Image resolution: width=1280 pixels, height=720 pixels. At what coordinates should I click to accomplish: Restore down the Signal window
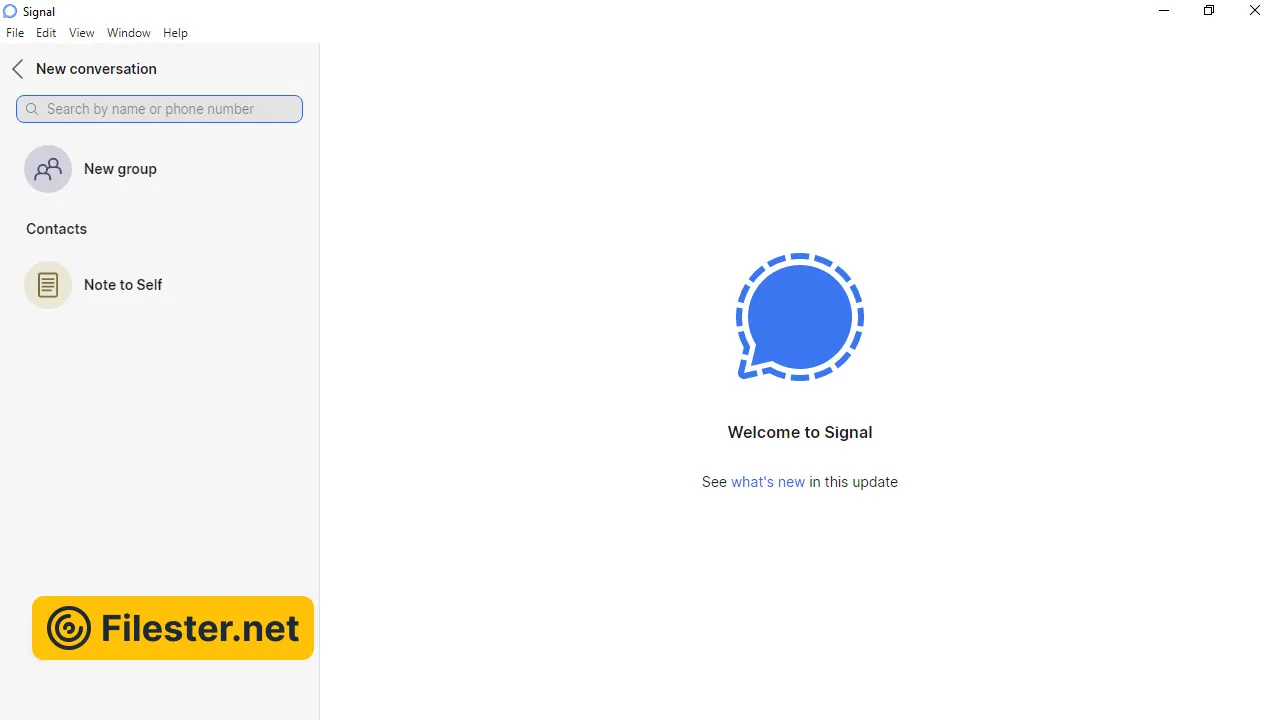[x=1209, y=11]
